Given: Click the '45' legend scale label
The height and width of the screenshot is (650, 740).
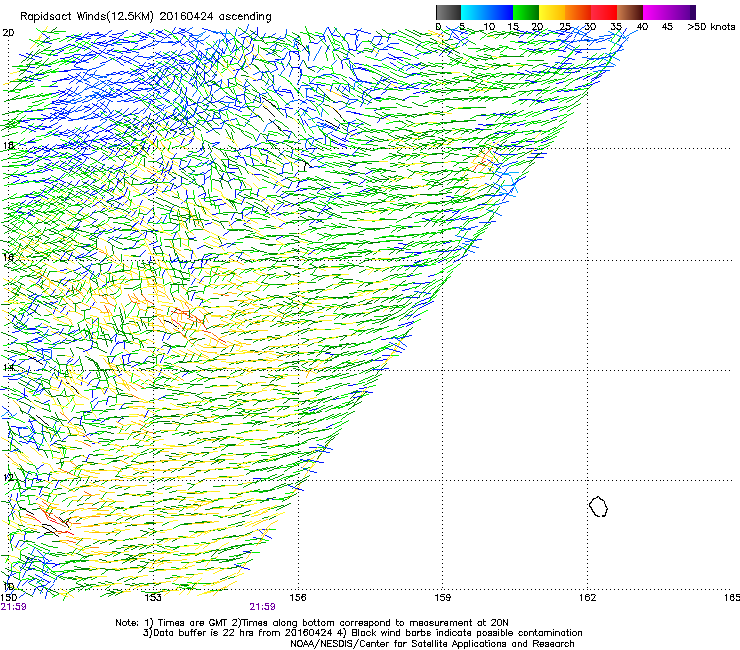Looking at the screenshot, I should (667, 27).
